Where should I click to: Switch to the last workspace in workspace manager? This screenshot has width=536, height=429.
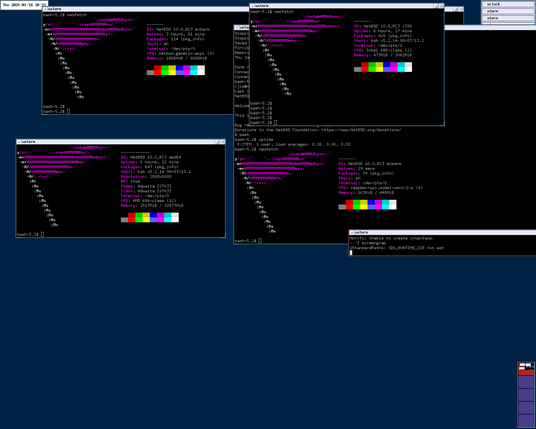coord(526,420)
